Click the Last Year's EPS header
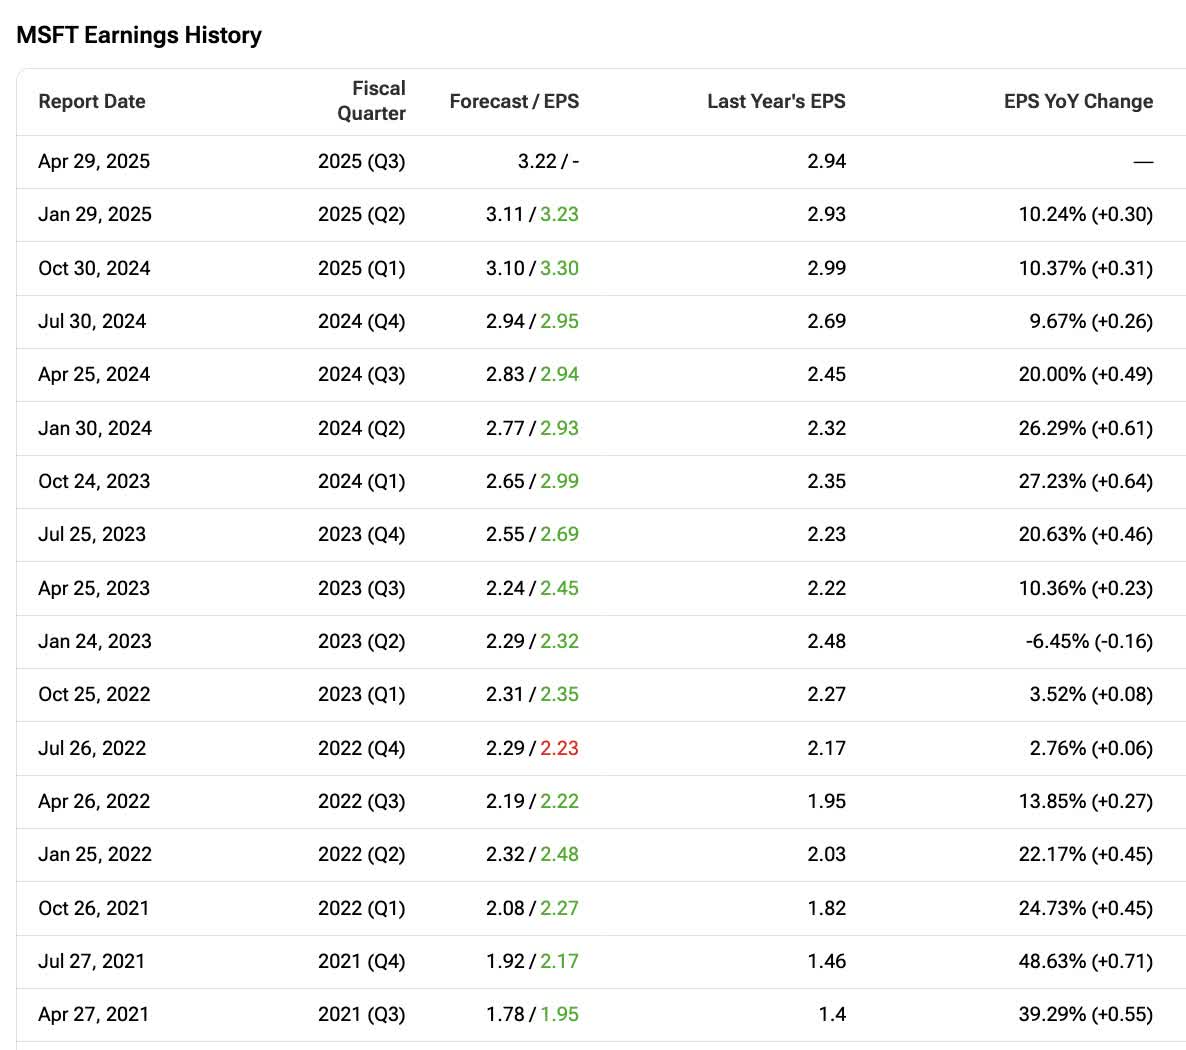 click(776, 101)
